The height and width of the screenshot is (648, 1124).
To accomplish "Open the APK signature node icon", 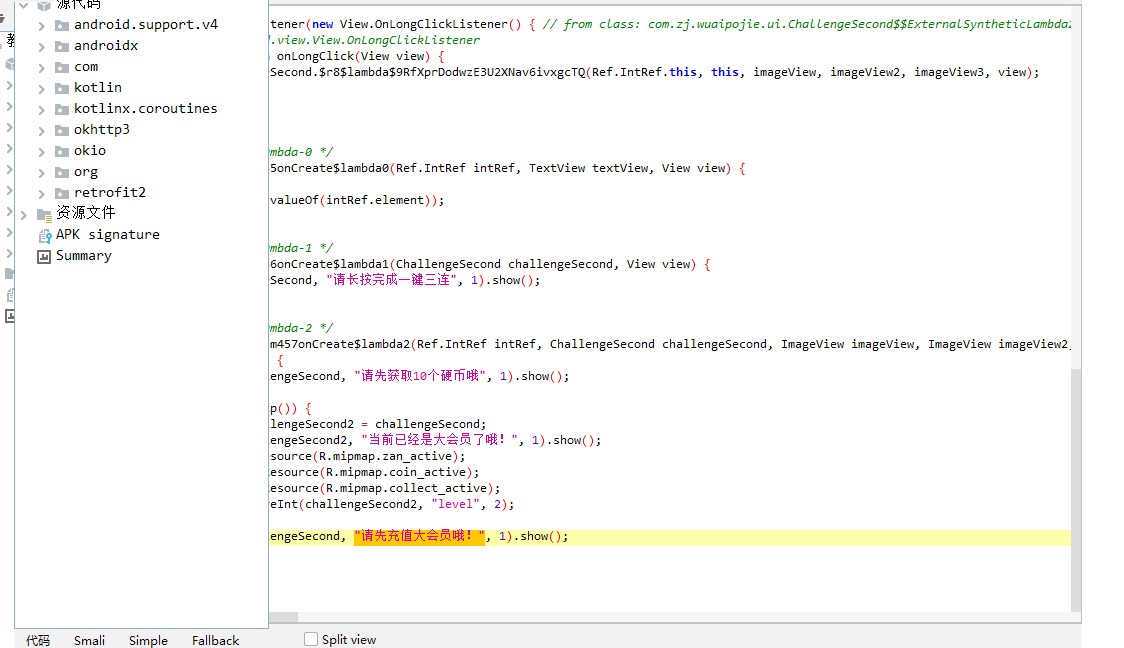I will coord(44,235).
